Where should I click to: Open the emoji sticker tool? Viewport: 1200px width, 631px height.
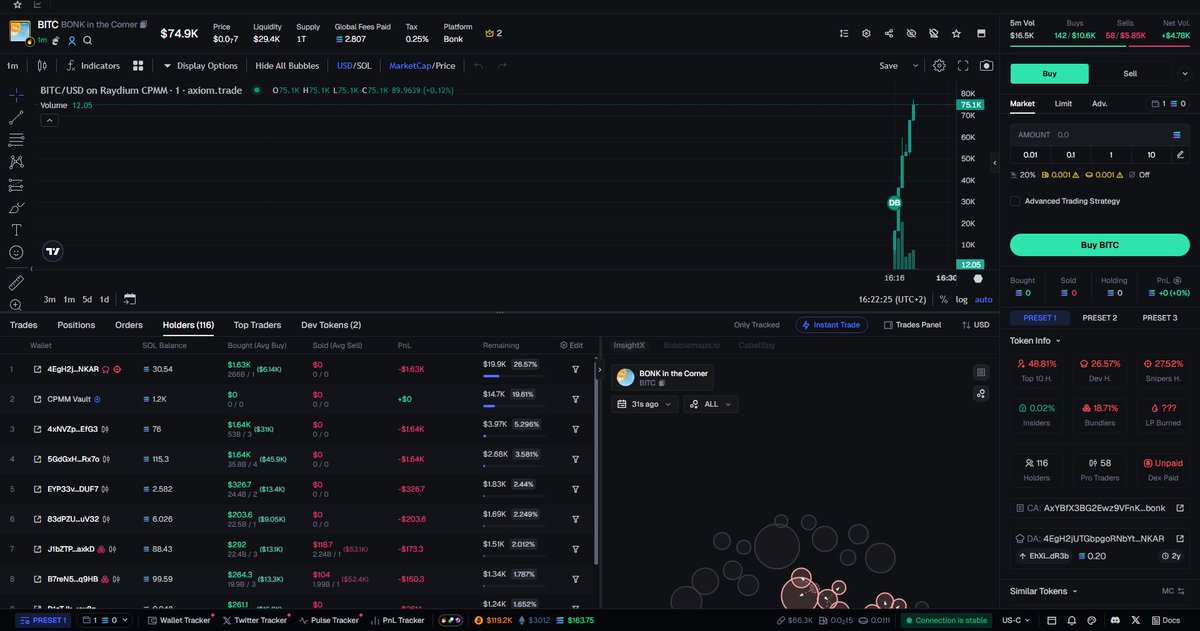[16, 253]
